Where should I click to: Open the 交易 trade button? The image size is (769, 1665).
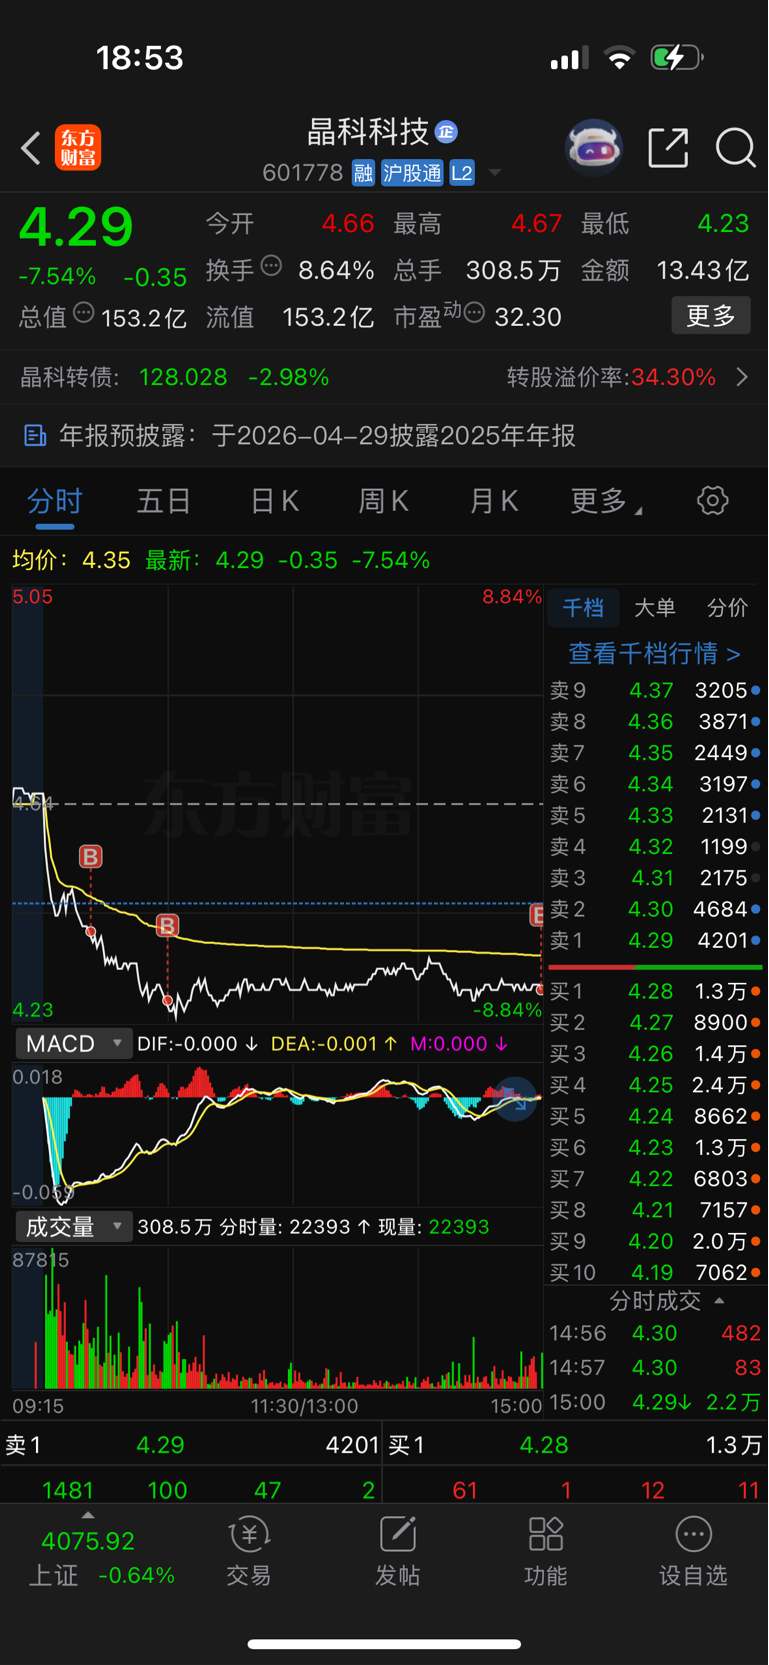249,1551
